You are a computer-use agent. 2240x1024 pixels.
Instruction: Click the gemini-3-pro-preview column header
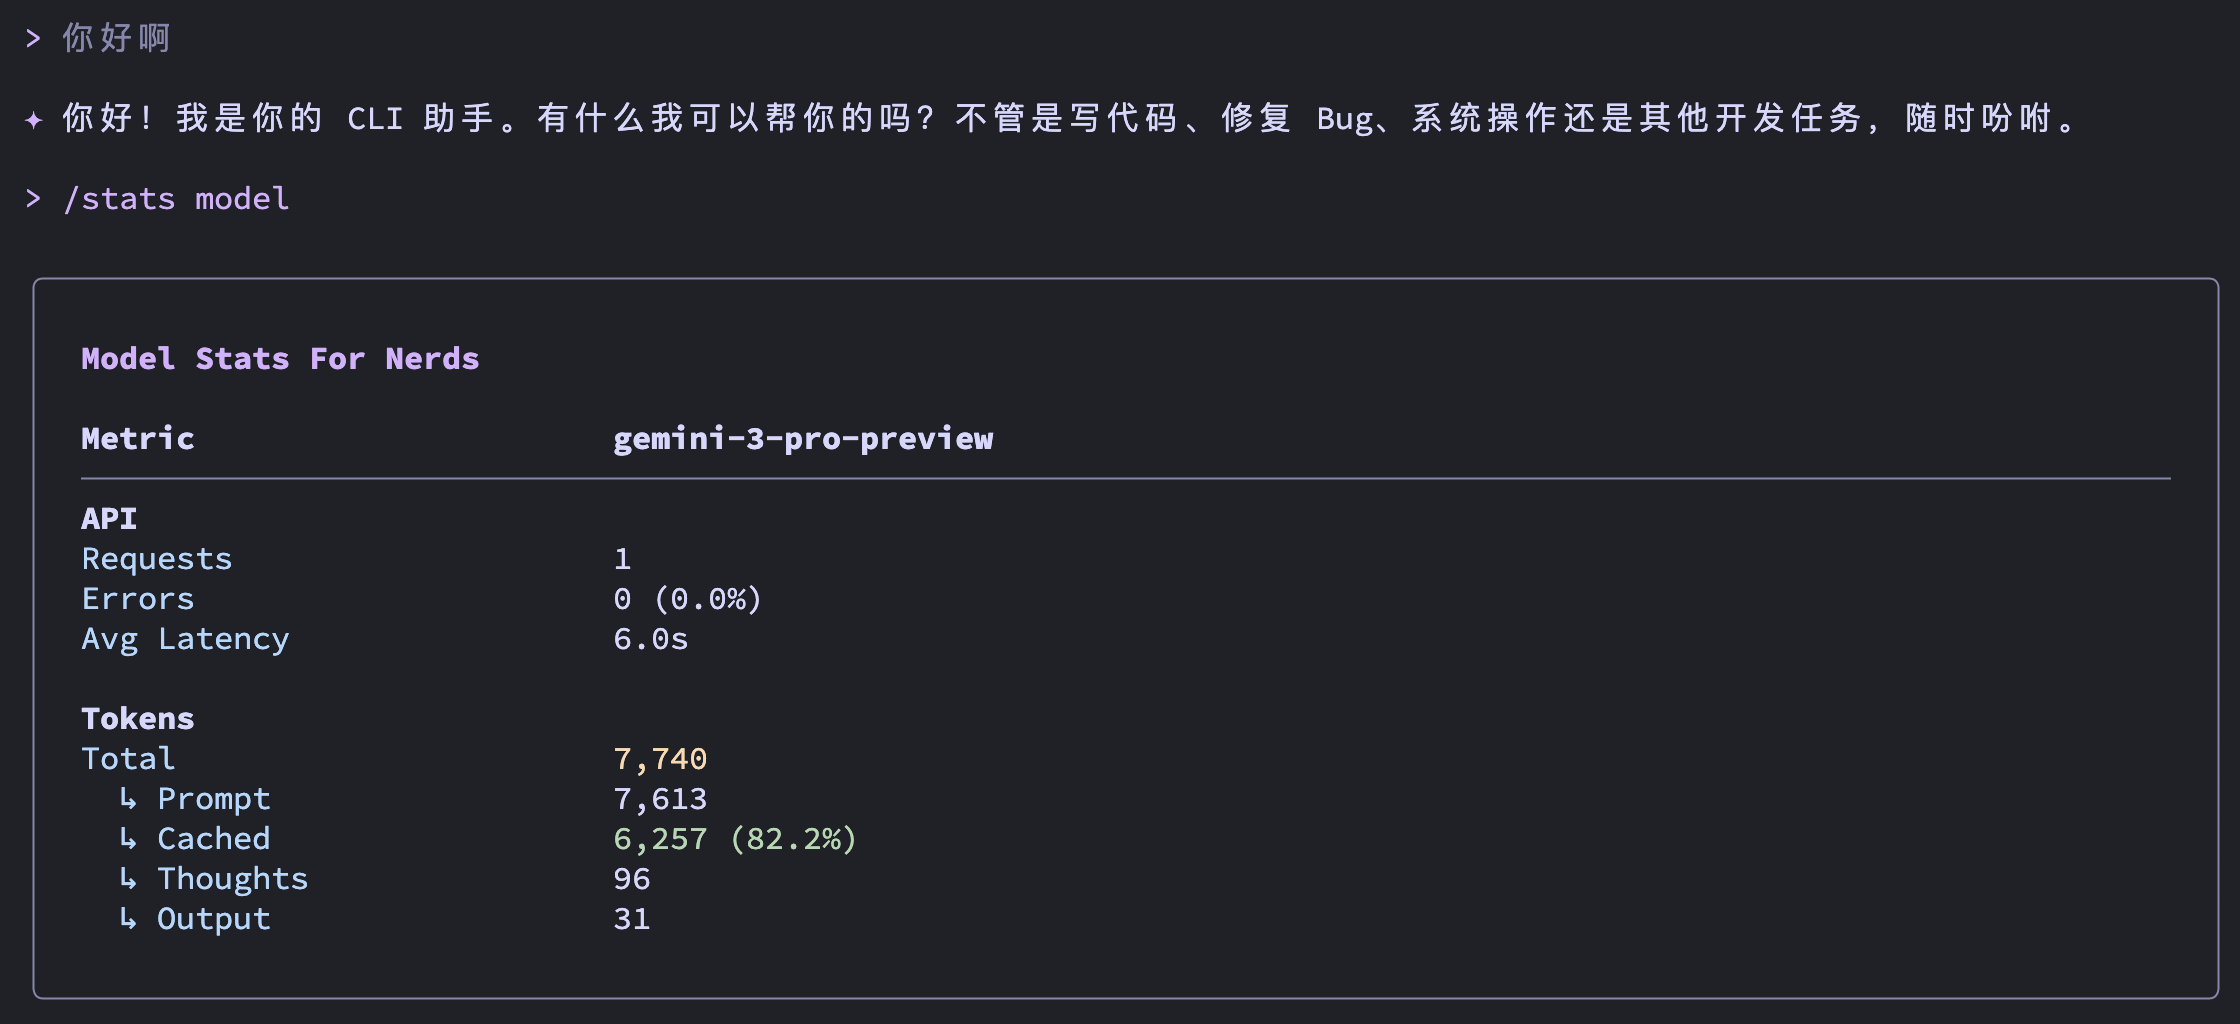(x=803, y=439)
